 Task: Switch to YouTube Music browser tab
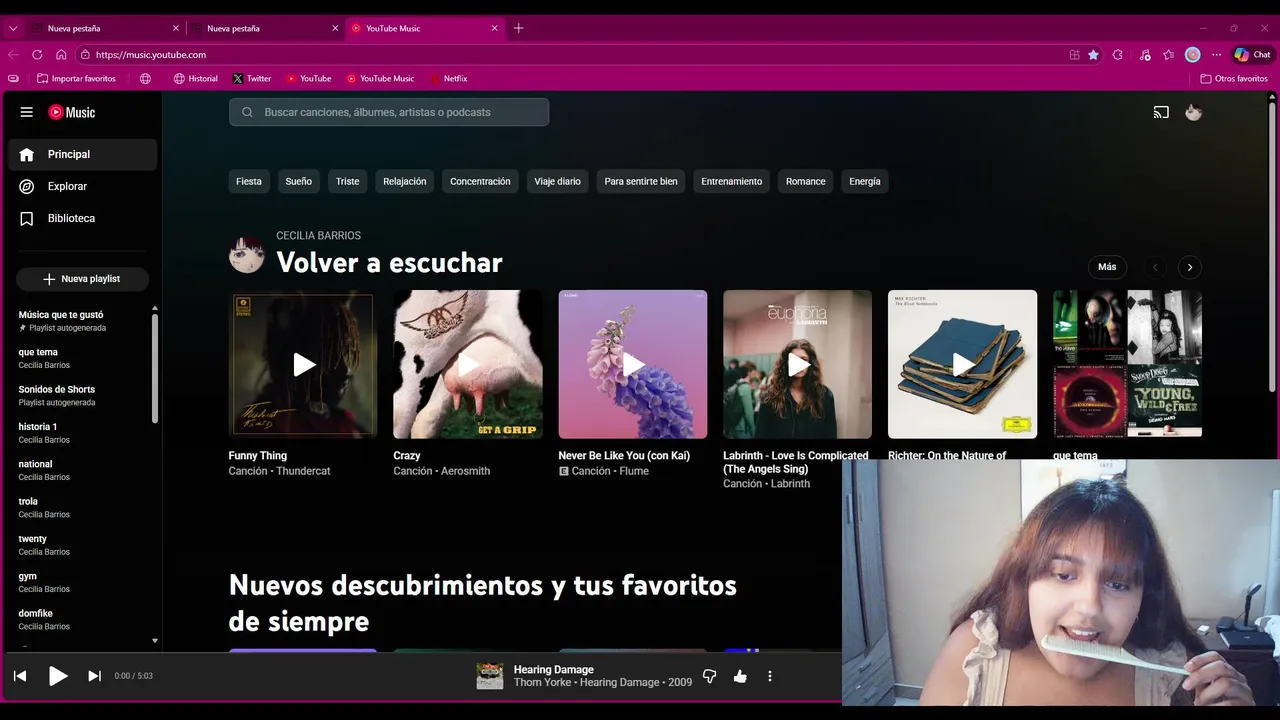[x=425, y=28]
